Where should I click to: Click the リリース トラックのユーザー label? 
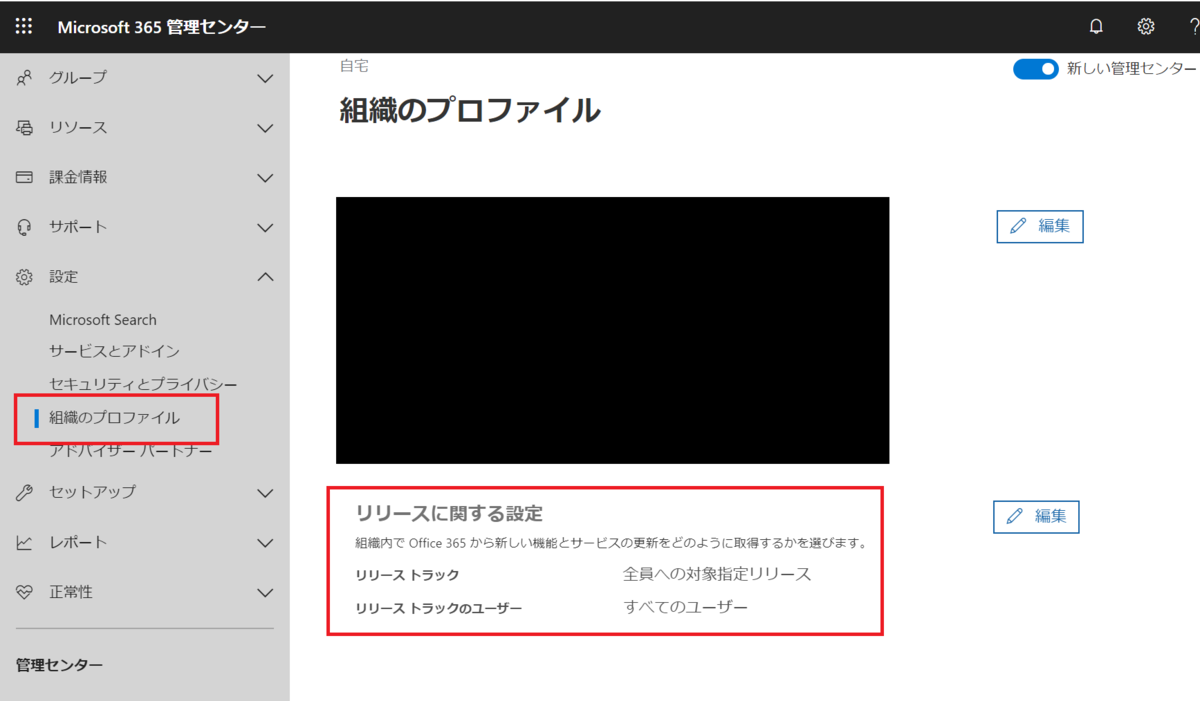coord(438,608)
